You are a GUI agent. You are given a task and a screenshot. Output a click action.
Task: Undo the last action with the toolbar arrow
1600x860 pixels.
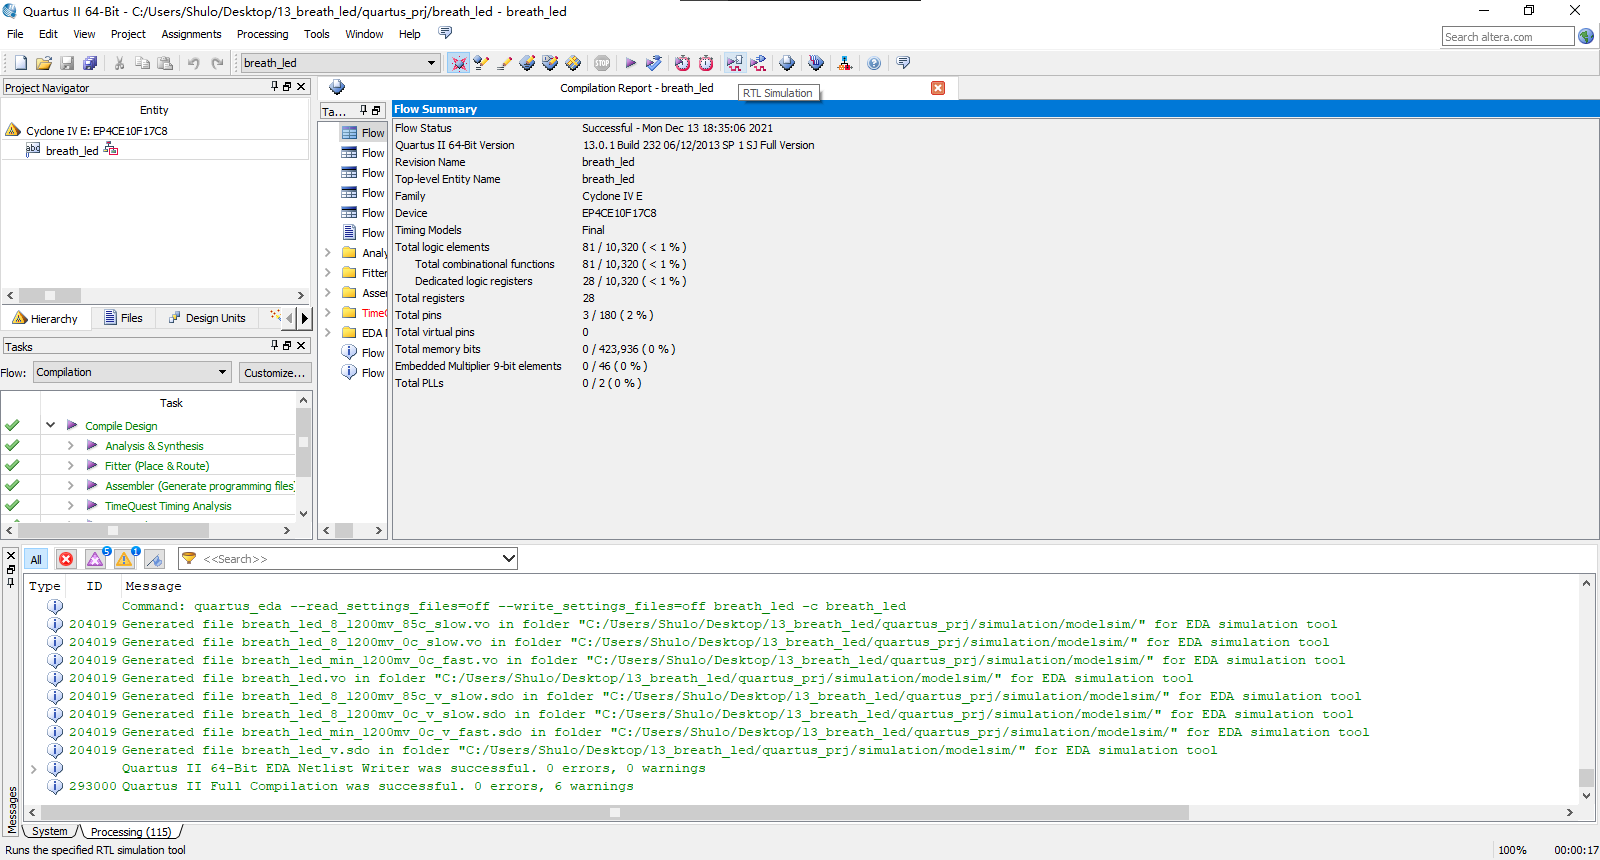coord(194,63)
